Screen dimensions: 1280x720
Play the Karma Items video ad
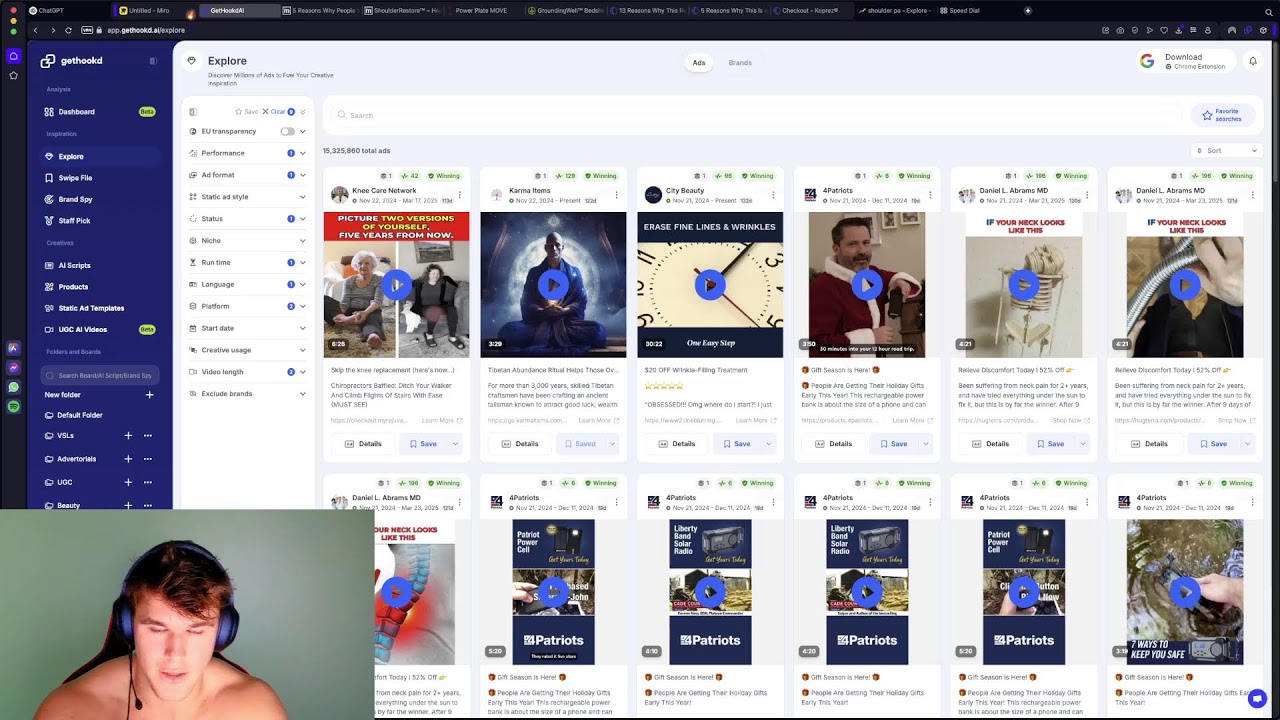point(553,285)
